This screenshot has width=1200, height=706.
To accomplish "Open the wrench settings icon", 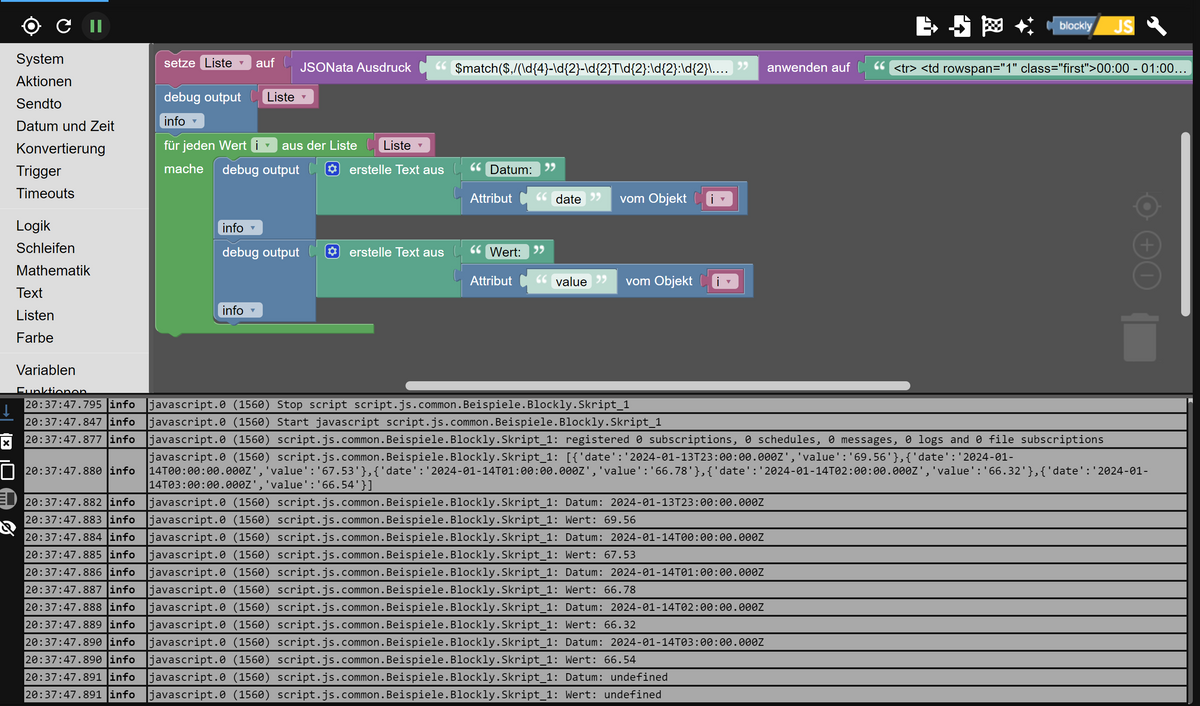I will [1157, 26].
